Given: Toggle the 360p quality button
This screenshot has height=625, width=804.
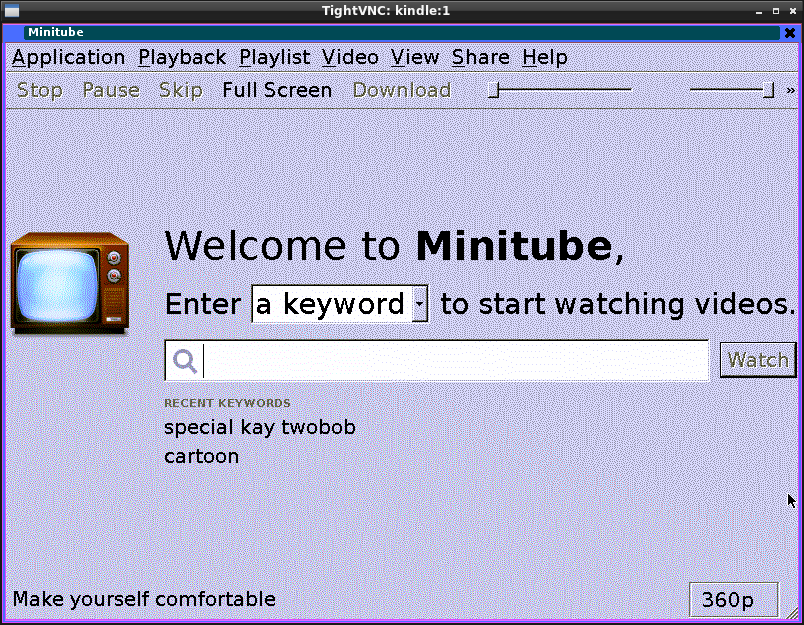Looking at the screenshot, I should 733,599.
